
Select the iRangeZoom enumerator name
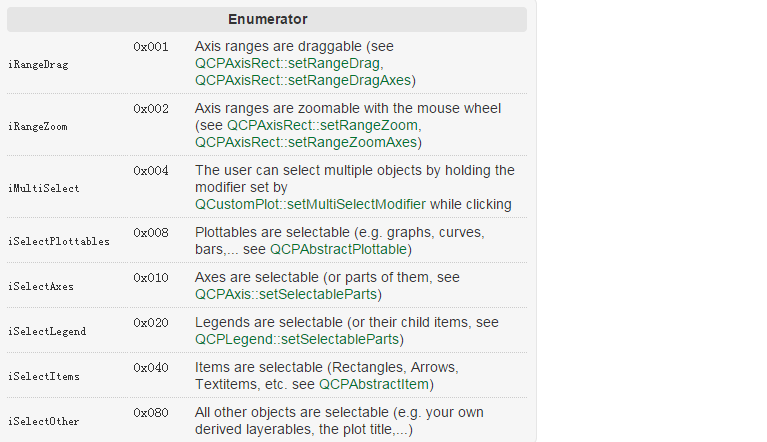(38, 127)
